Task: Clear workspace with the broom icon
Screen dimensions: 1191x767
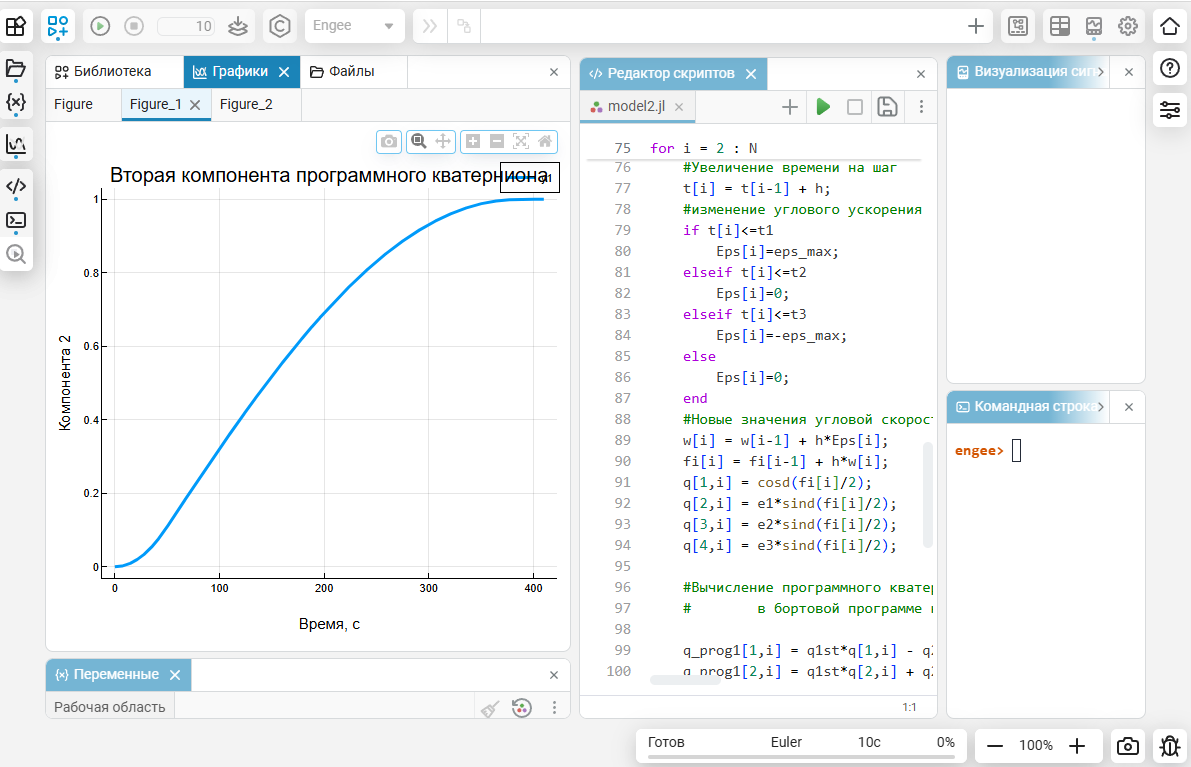Action: pos(490,708)
